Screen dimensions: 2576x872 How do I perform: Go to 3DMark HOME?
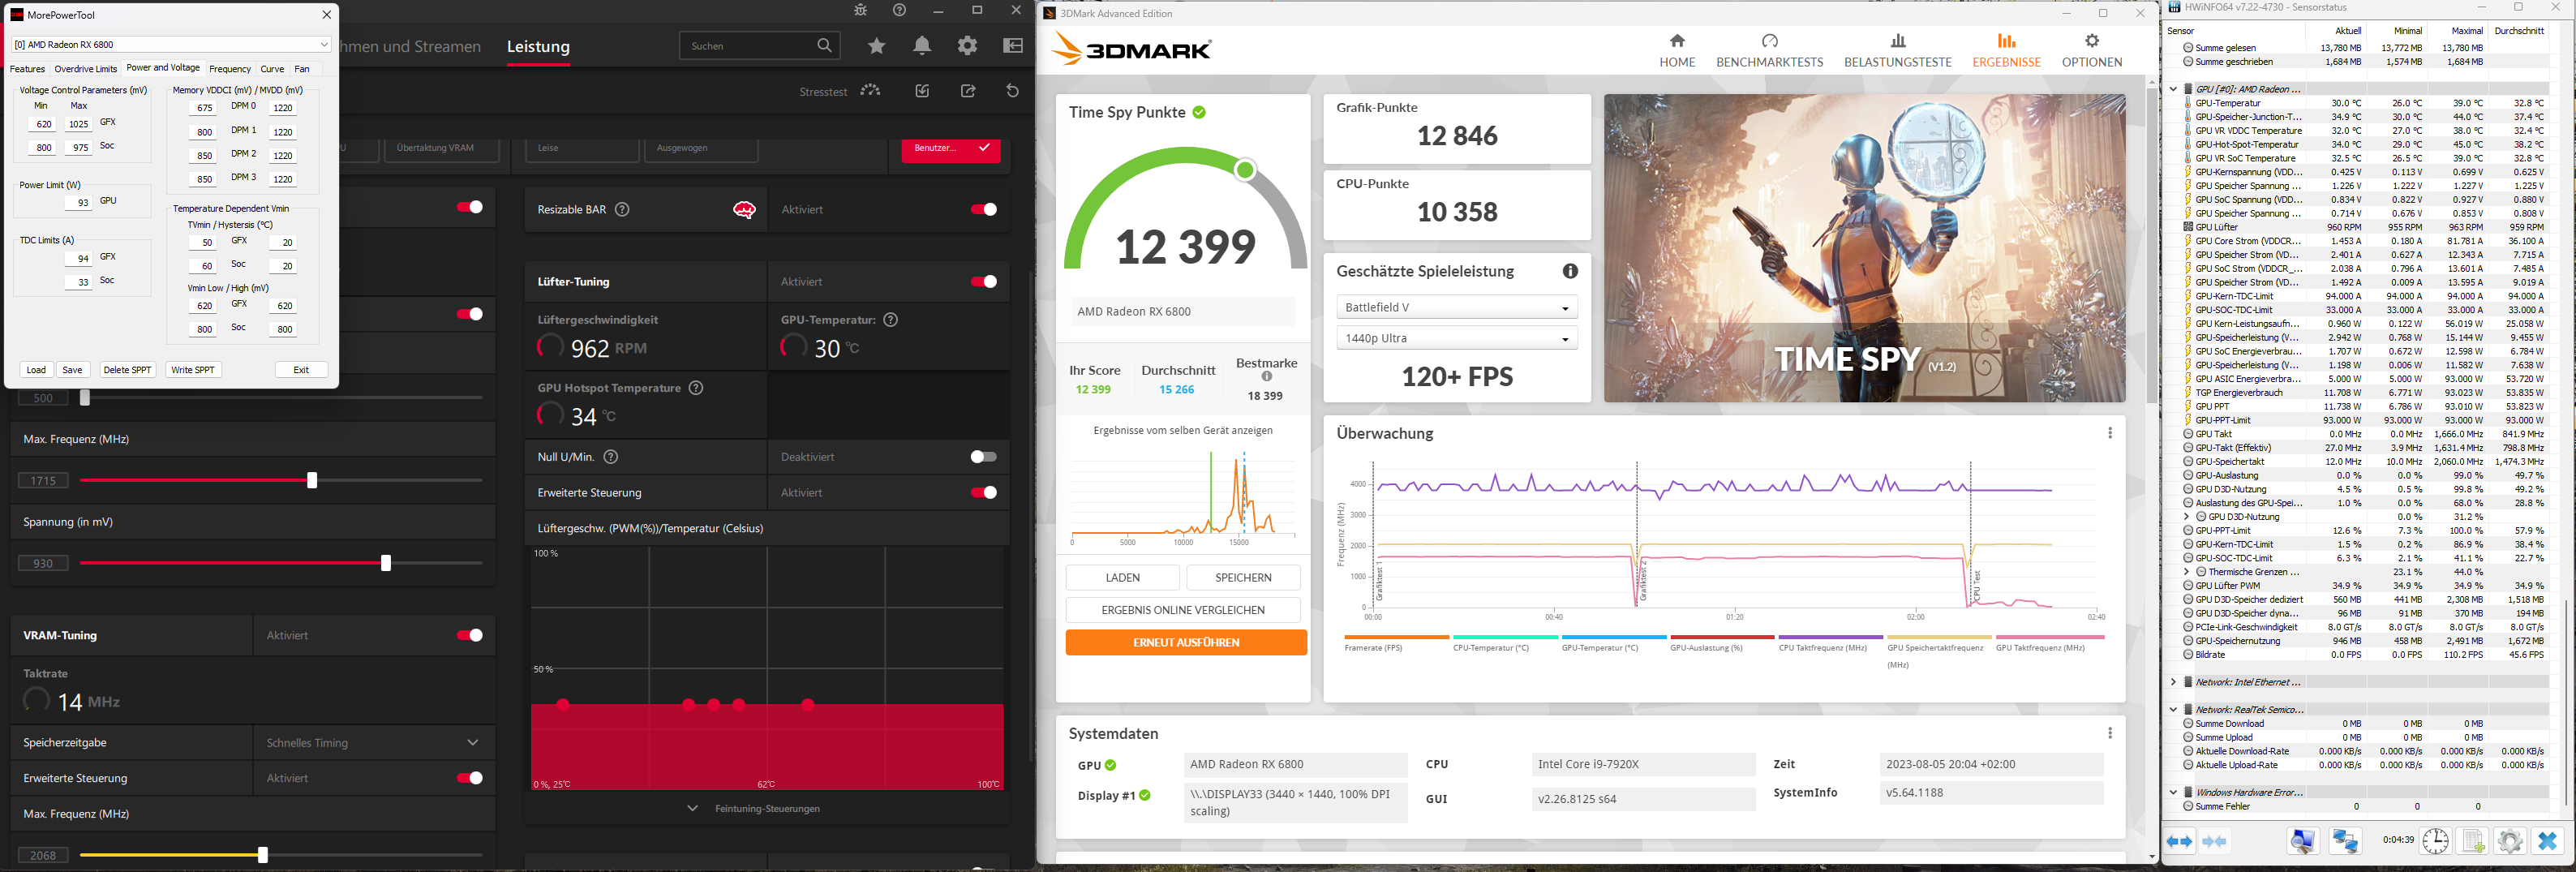coord(1677,50)
